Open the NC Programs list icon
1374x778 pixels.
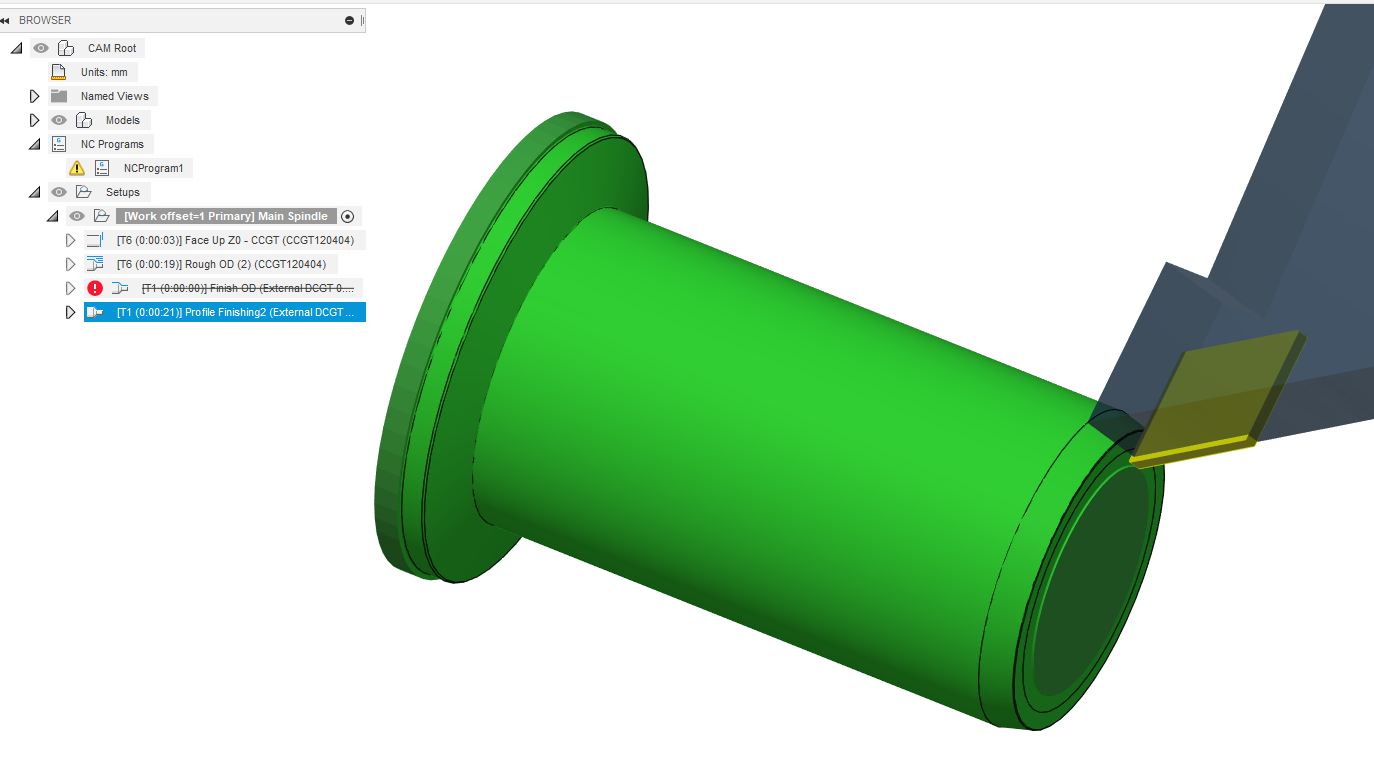click(58, 143)
